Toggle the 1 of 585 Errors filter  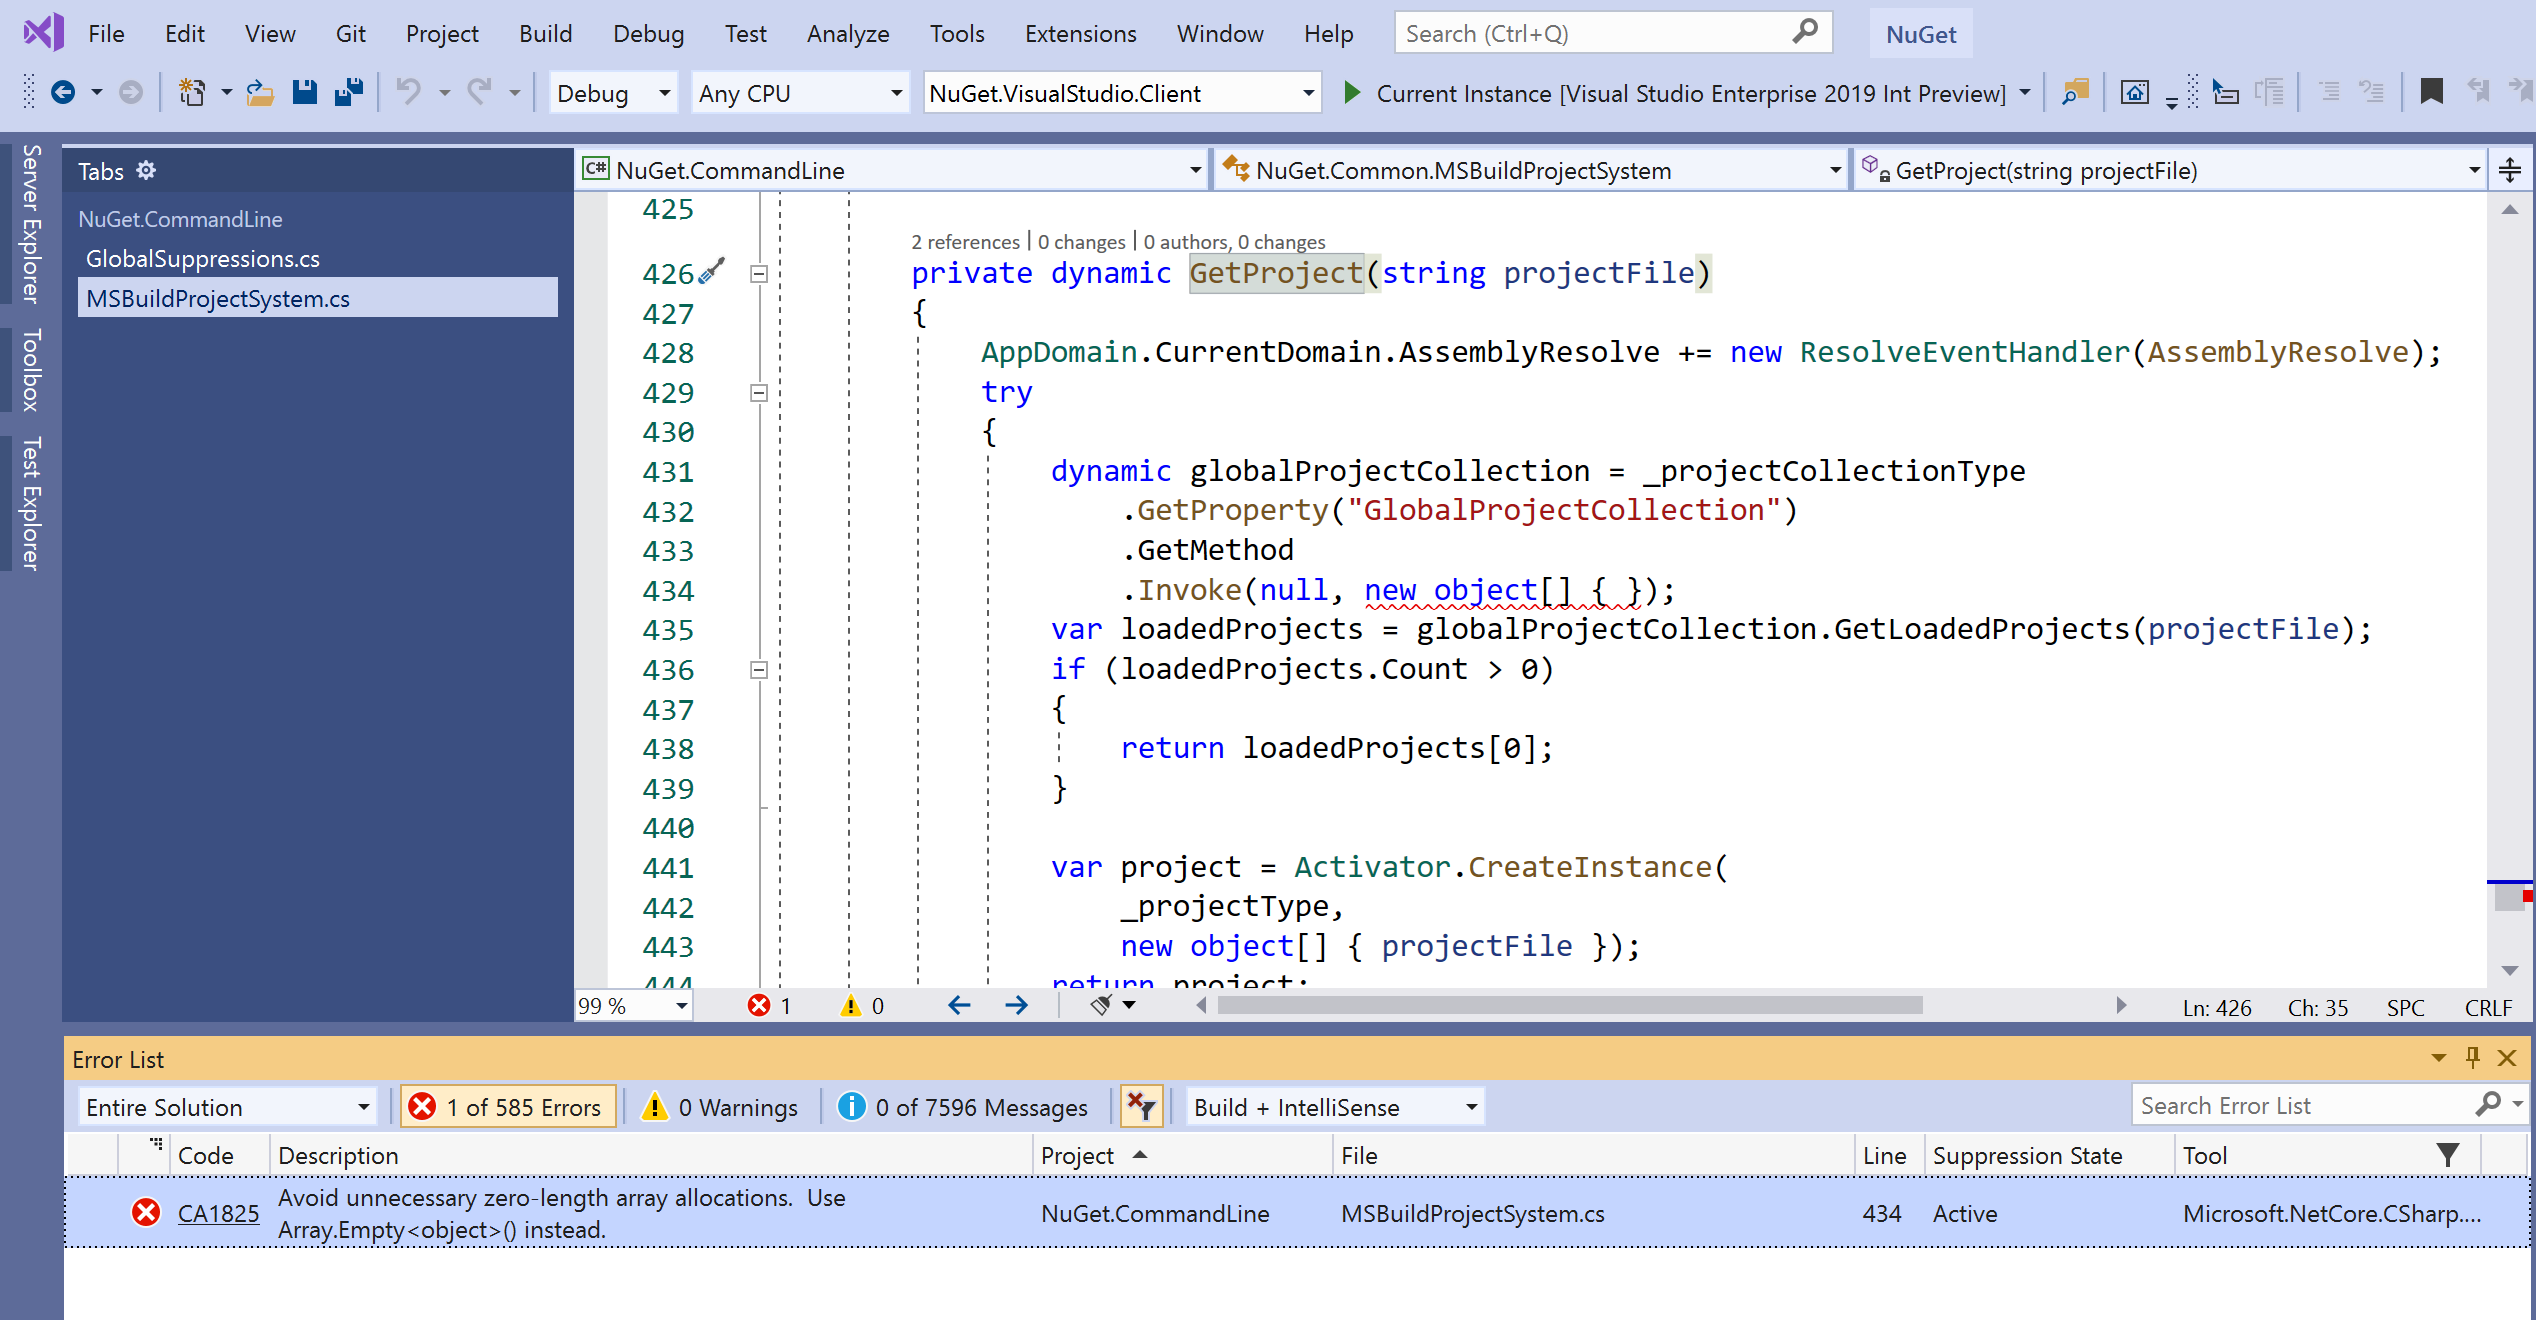[x=507, y=1106]
